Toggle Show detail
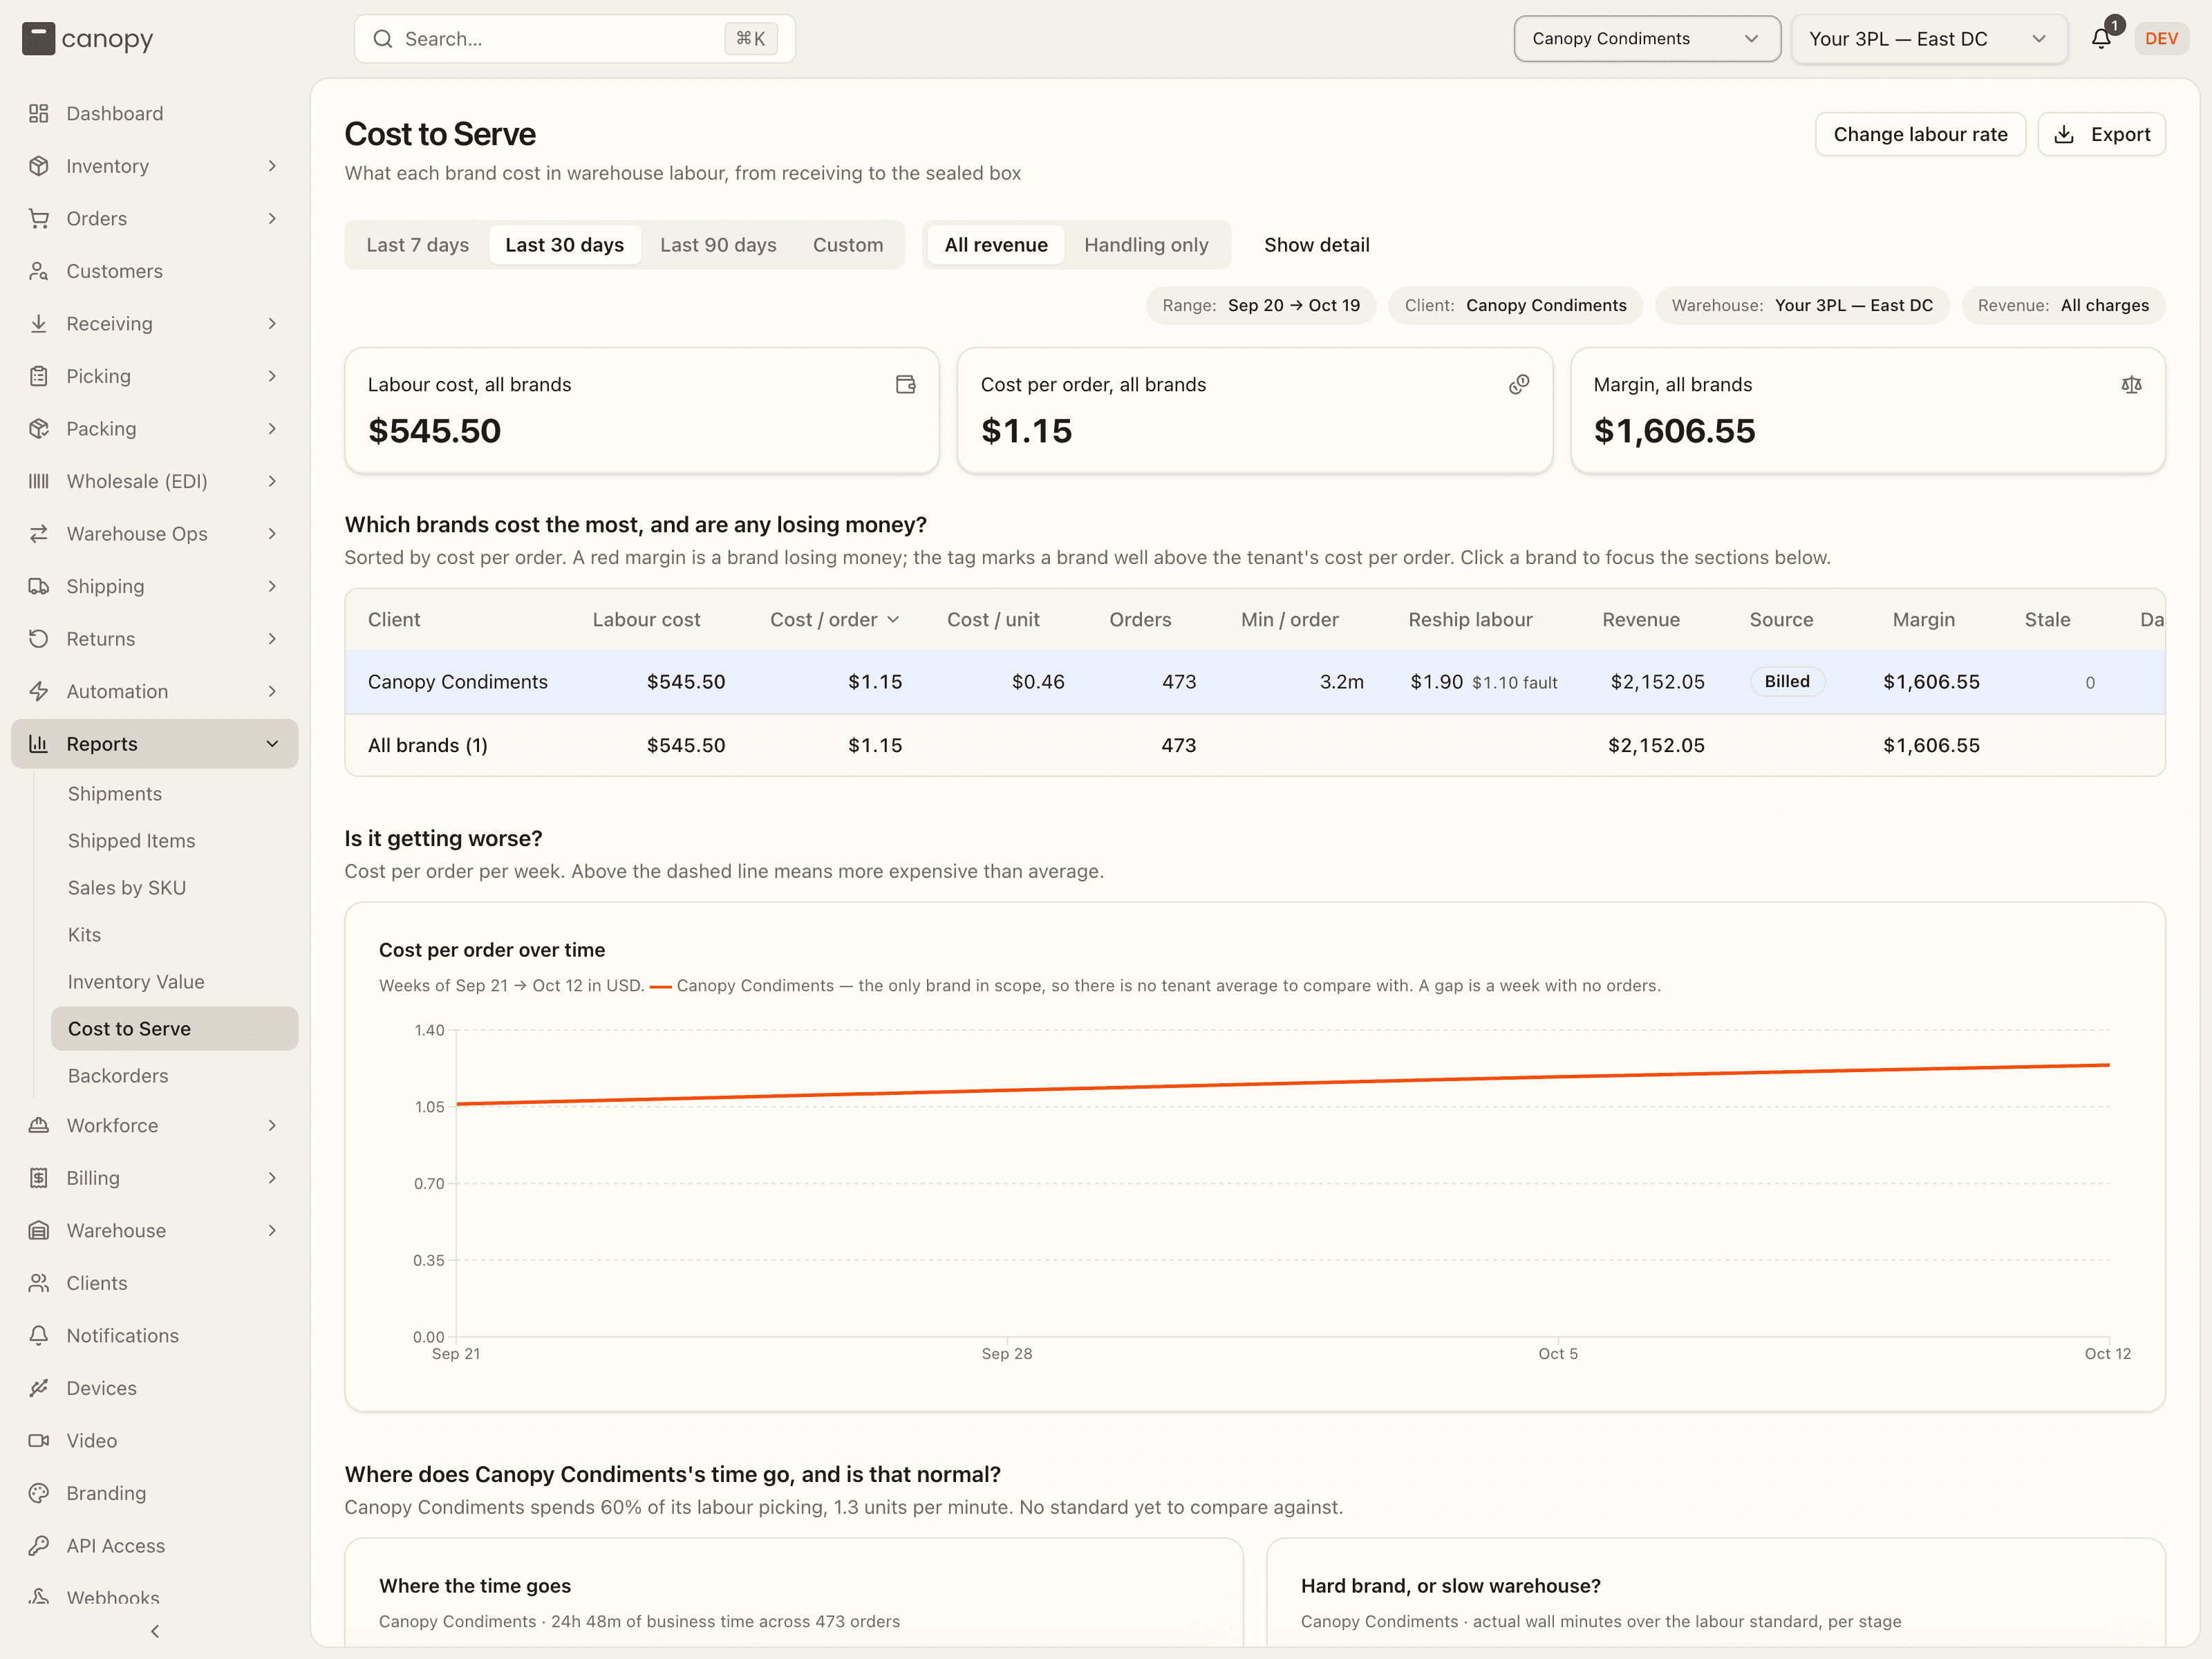 click(x=1316, y=245)
